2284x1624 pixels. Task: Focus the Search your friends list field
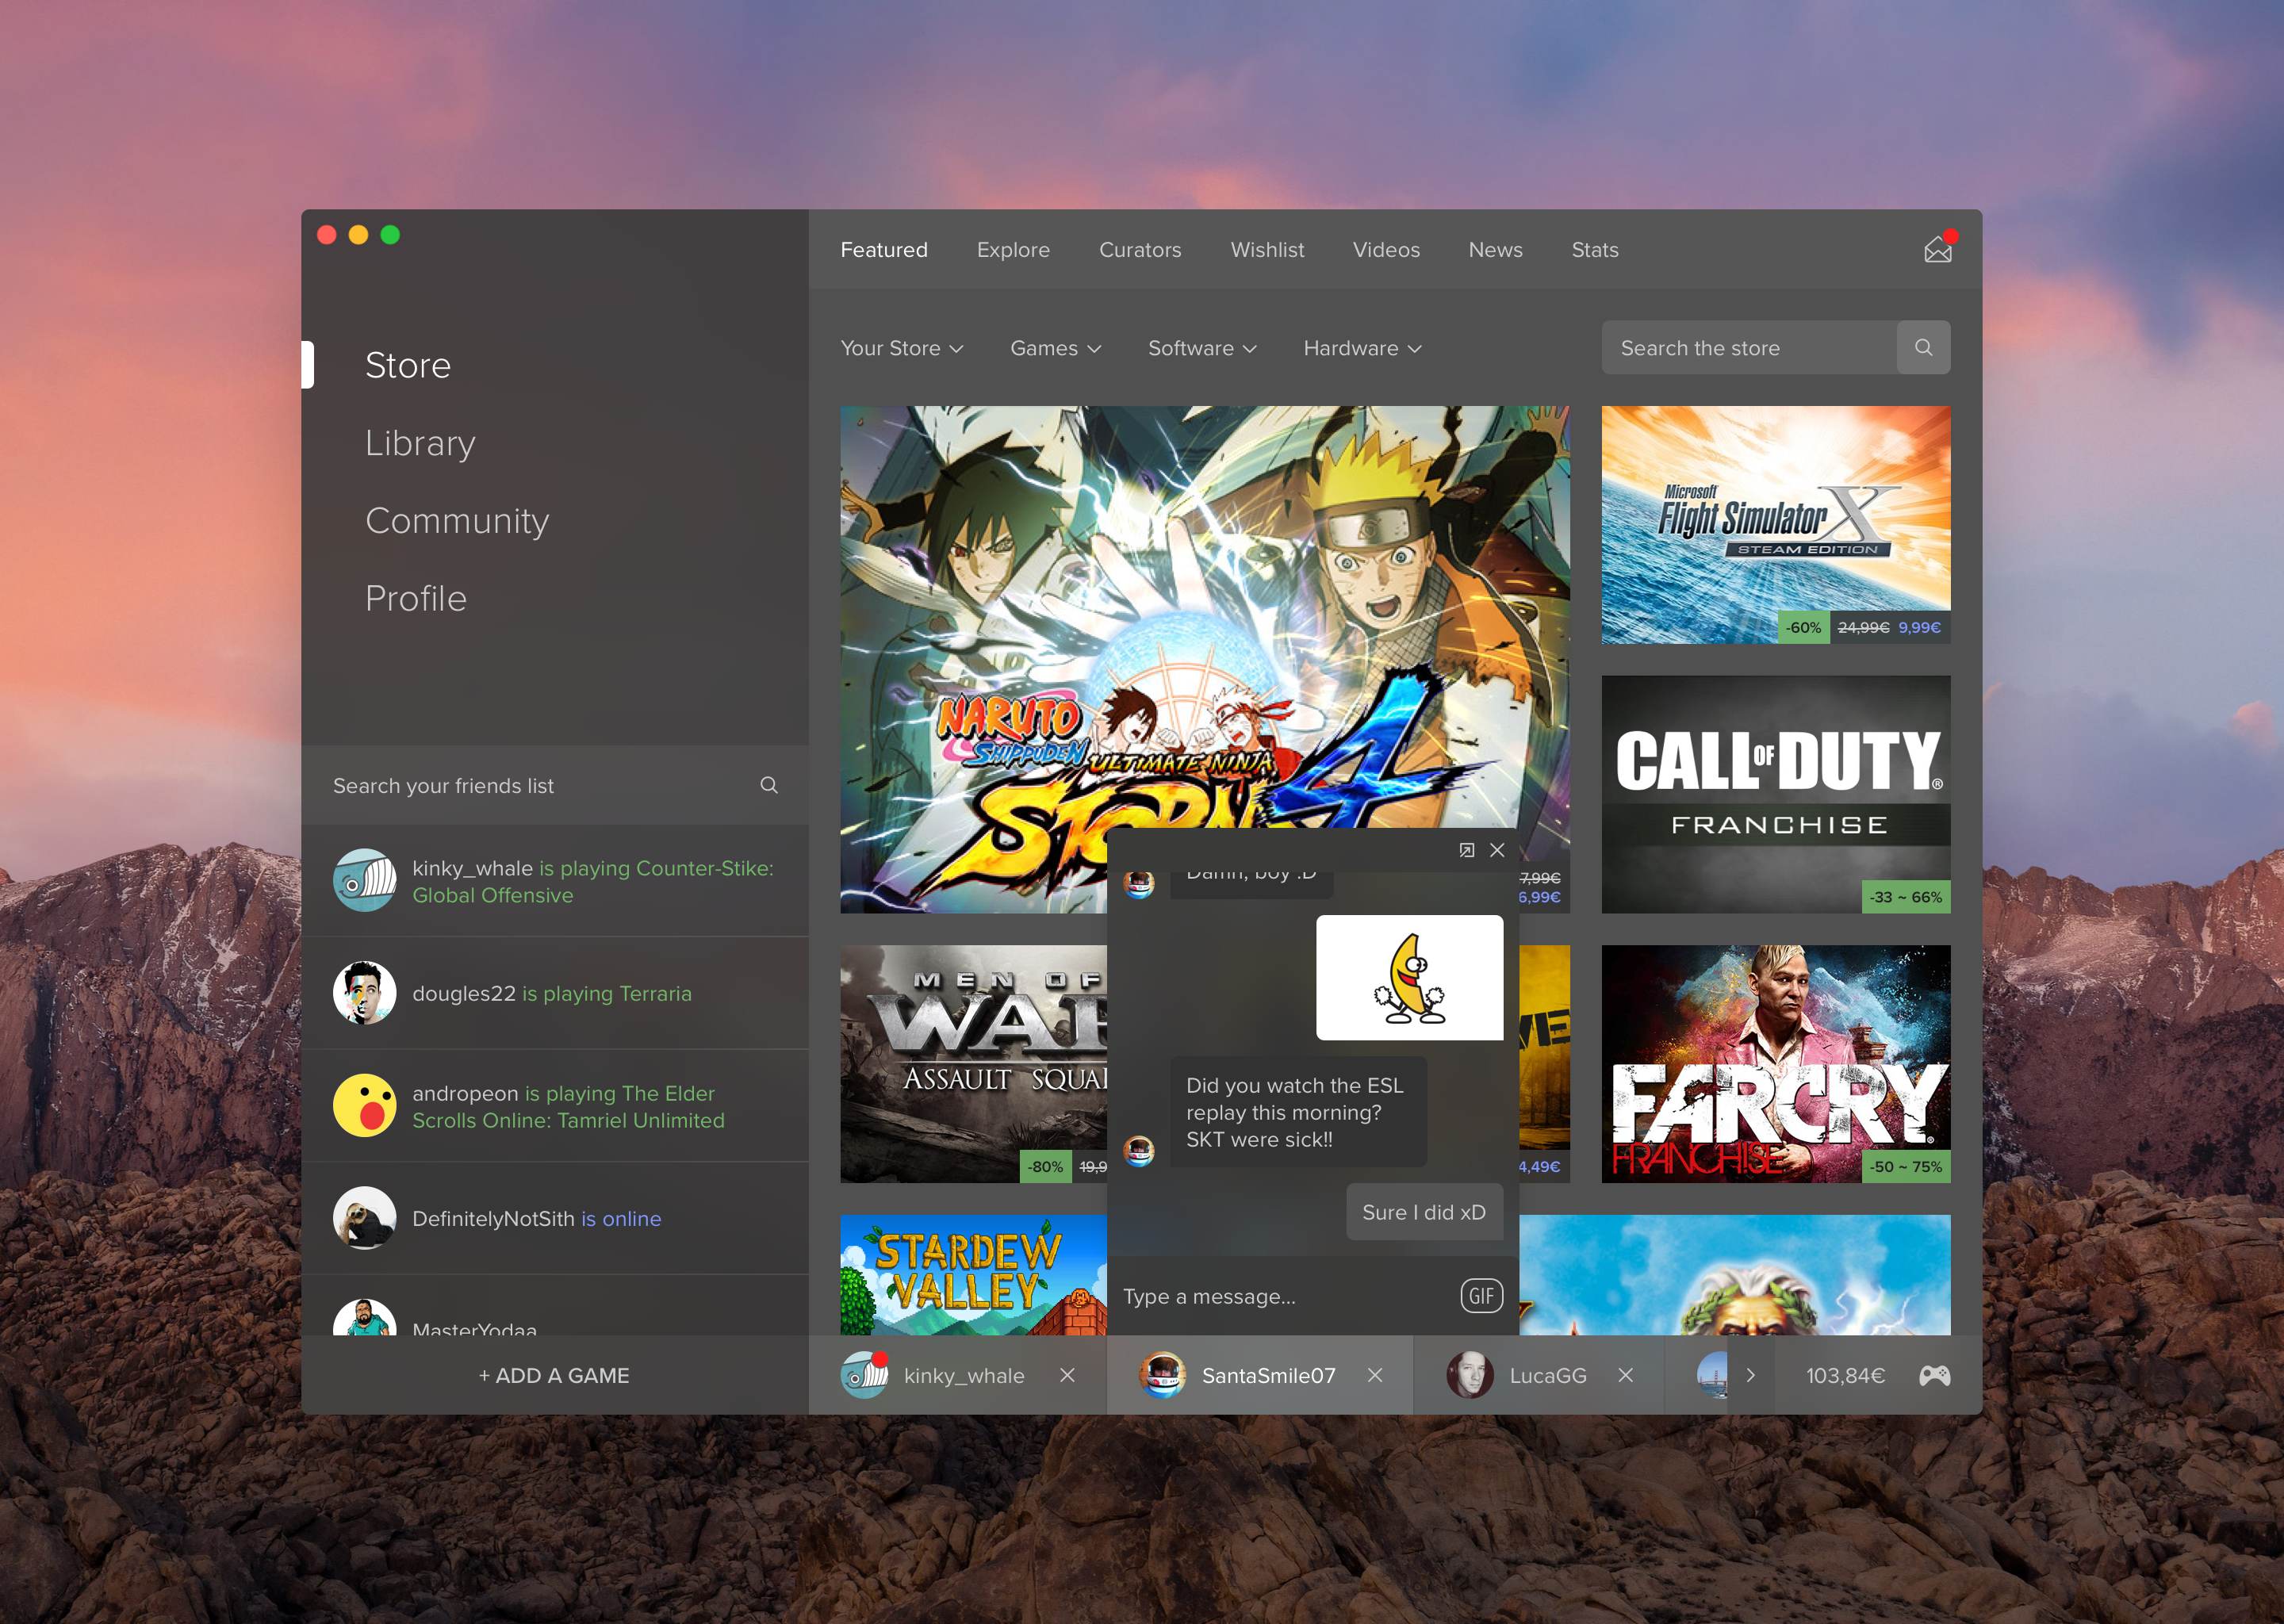[x=554, y=785]
